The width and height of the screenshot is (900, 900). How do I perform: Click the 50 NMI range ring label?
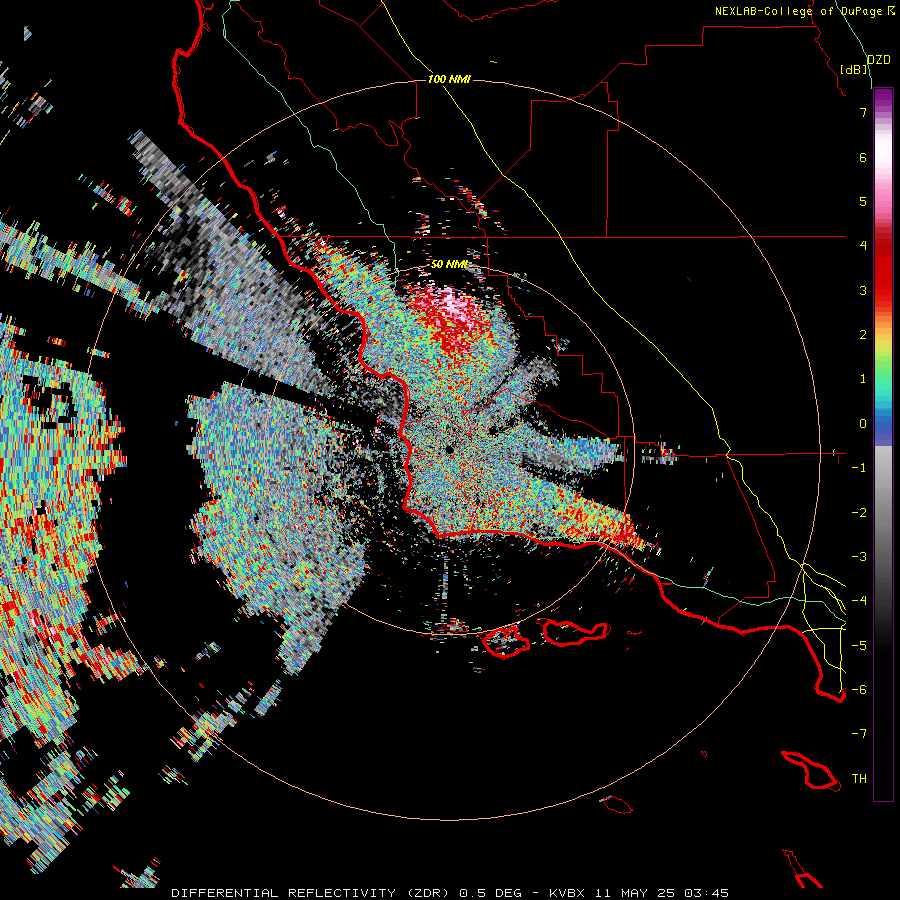(x=449, y=265)
